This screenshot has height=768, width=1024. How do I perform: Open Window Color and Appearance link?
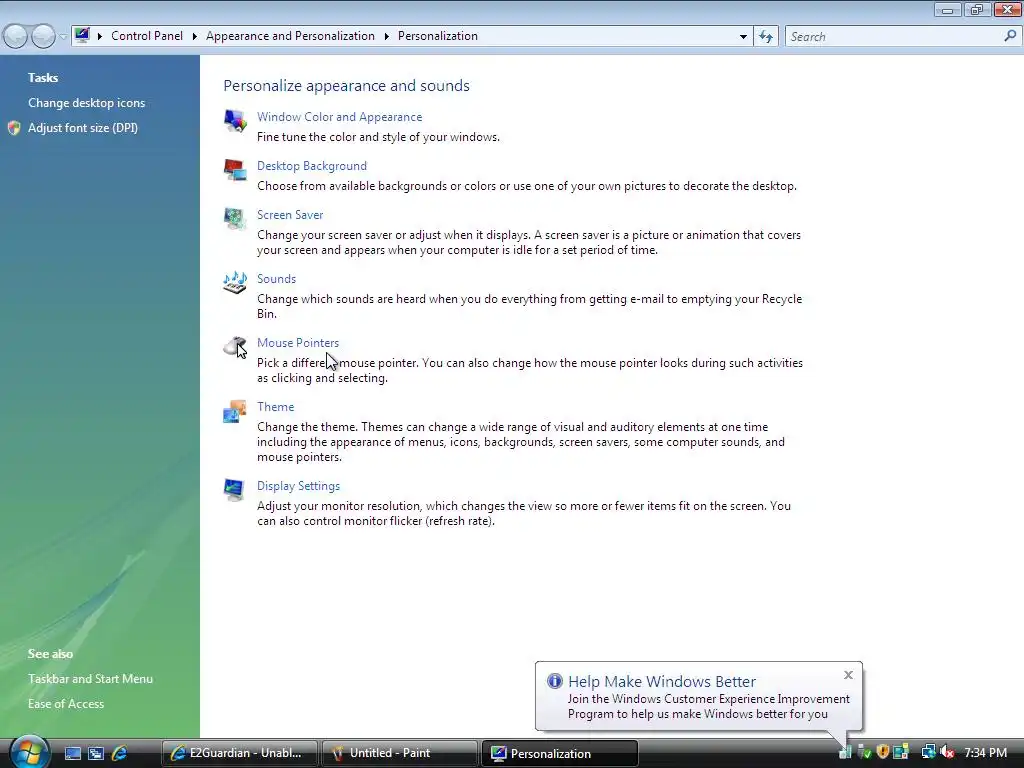coord(340,117)
